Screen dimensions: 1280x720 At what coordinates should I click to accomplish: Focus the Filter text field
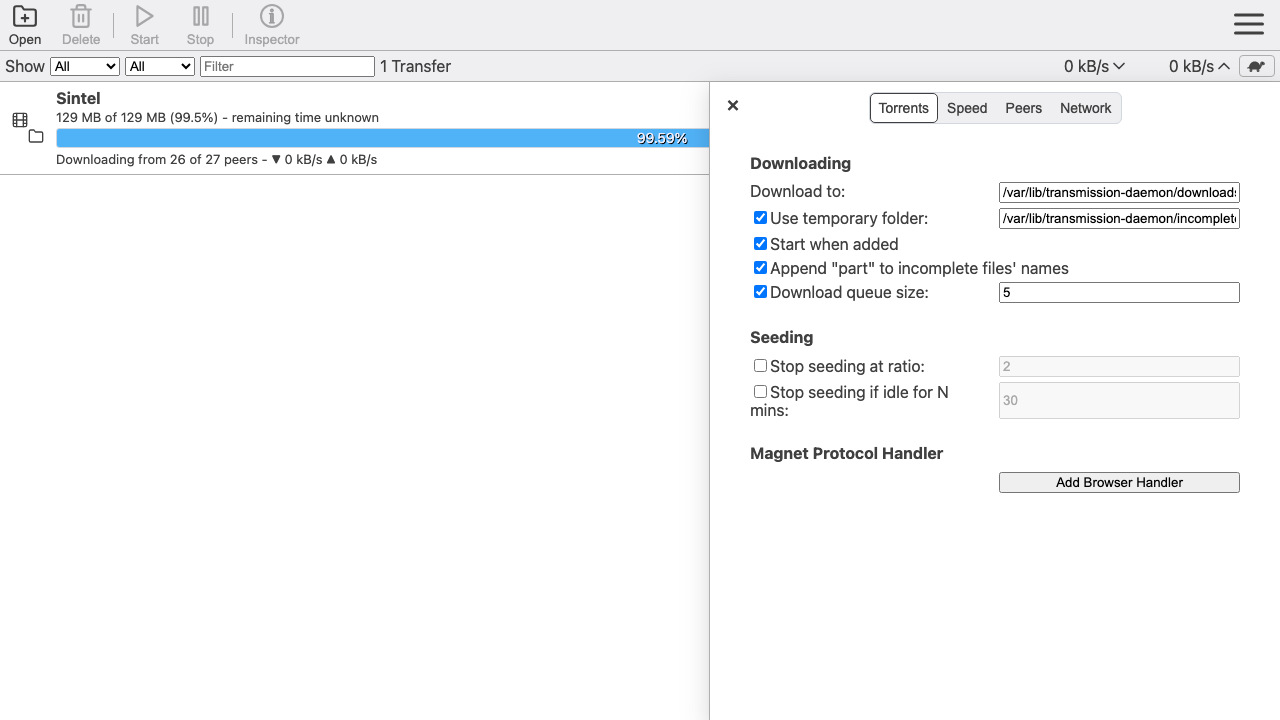(287, 66)
